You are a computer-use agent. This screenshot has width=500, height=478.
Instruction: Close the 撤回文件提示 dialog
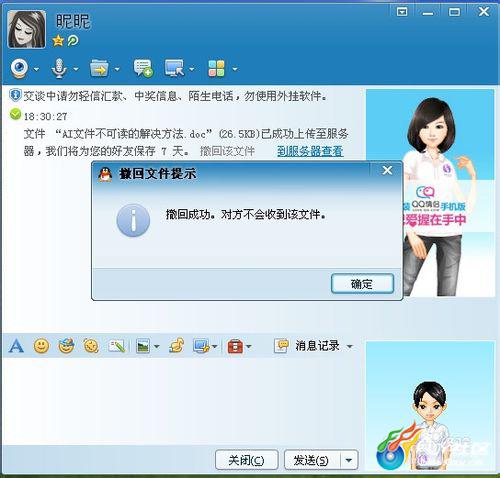(x=387, y=171)
